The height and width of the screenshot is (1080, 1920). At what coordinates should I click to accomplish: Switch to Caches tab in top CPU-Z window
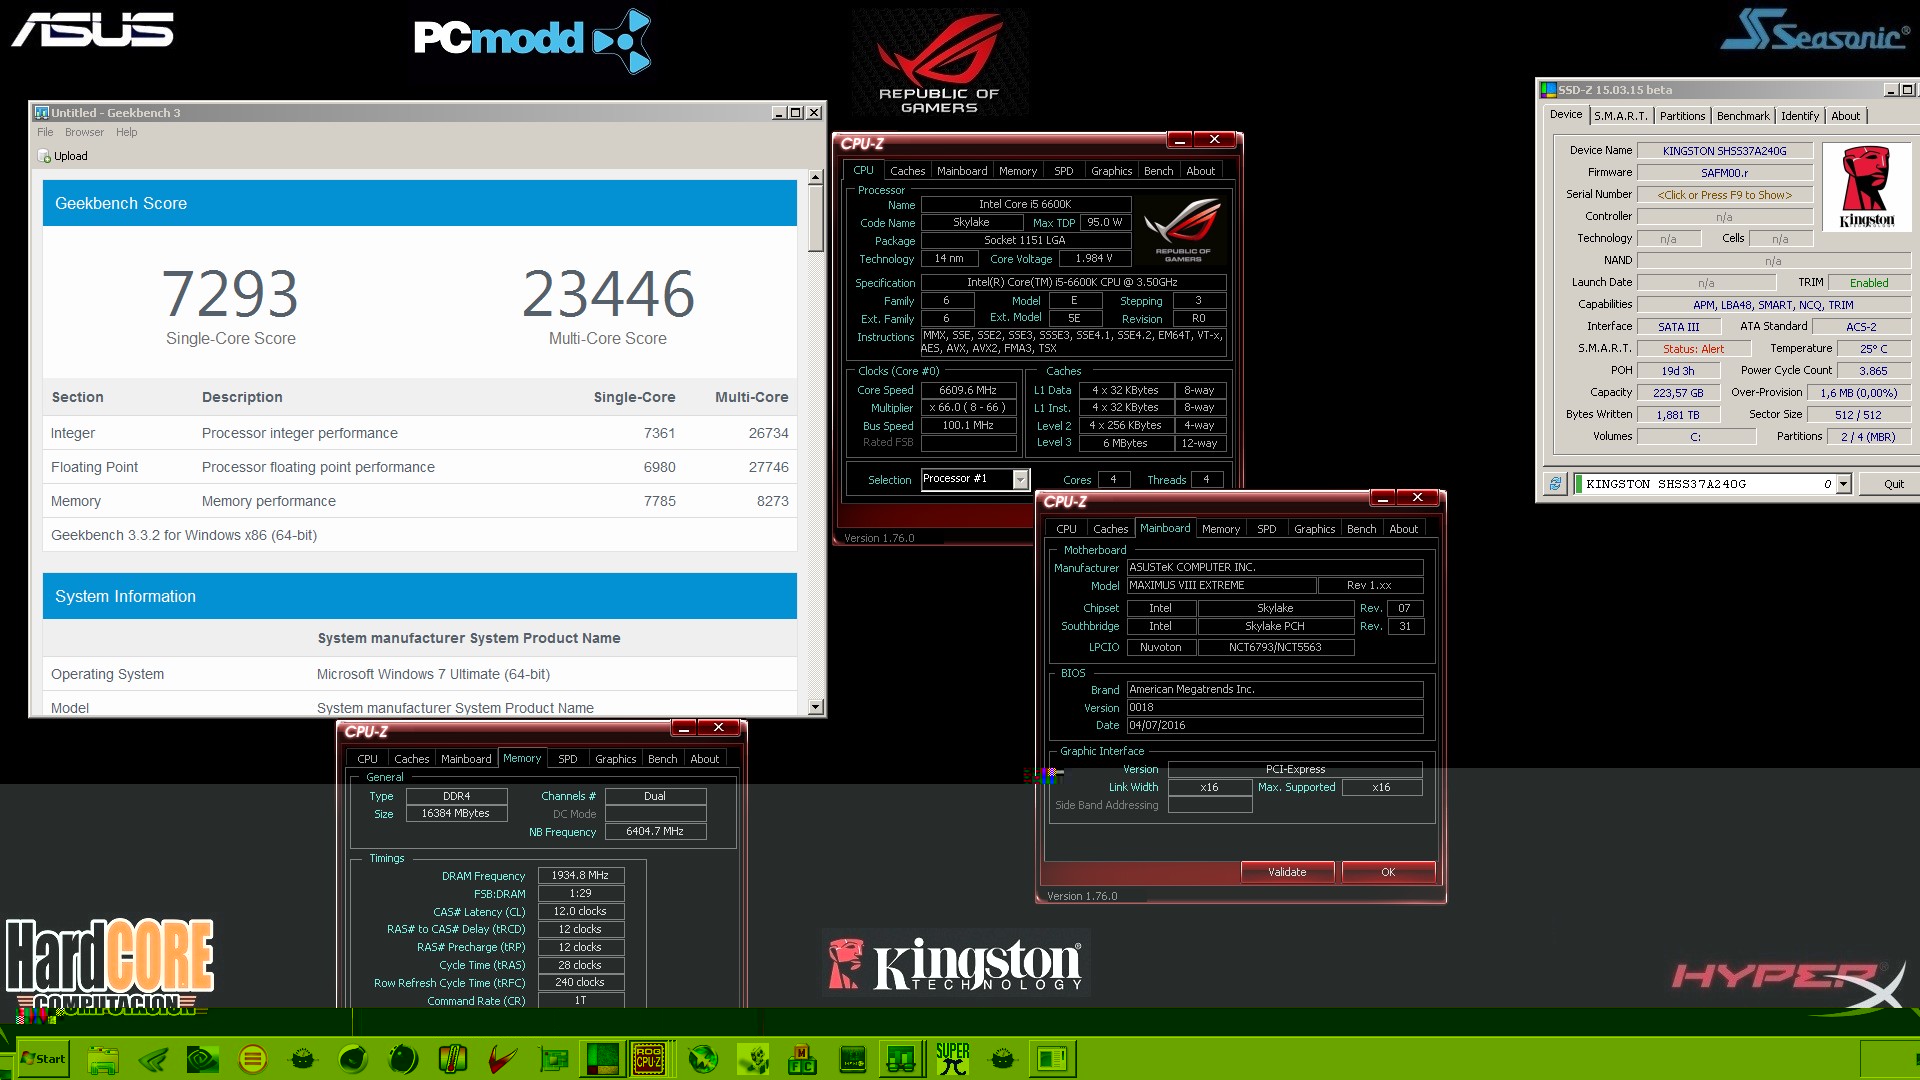click(x=907, y=171)
